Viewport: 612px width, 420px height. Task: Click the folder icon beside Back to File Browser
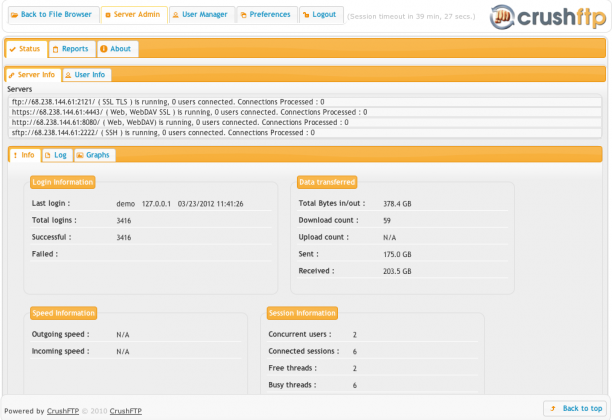[x=14, y=15]
